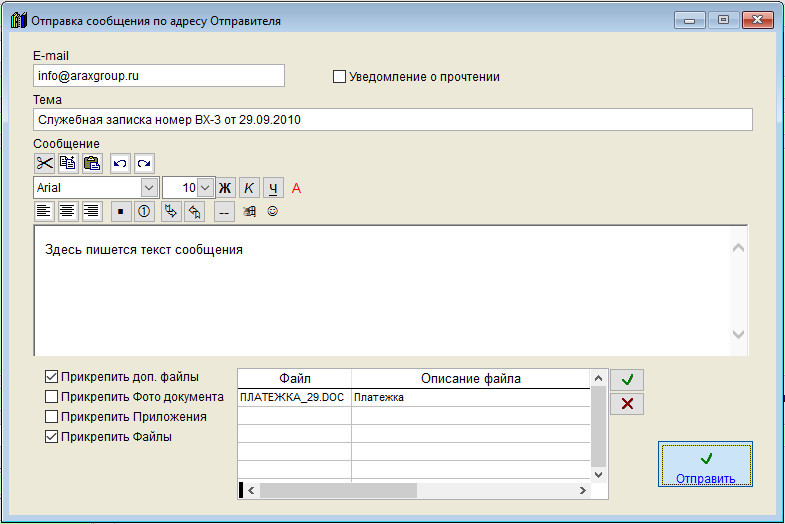Check Прикрепить Приложения option
The height and width of the screenshot is (524, 785).
51,417
